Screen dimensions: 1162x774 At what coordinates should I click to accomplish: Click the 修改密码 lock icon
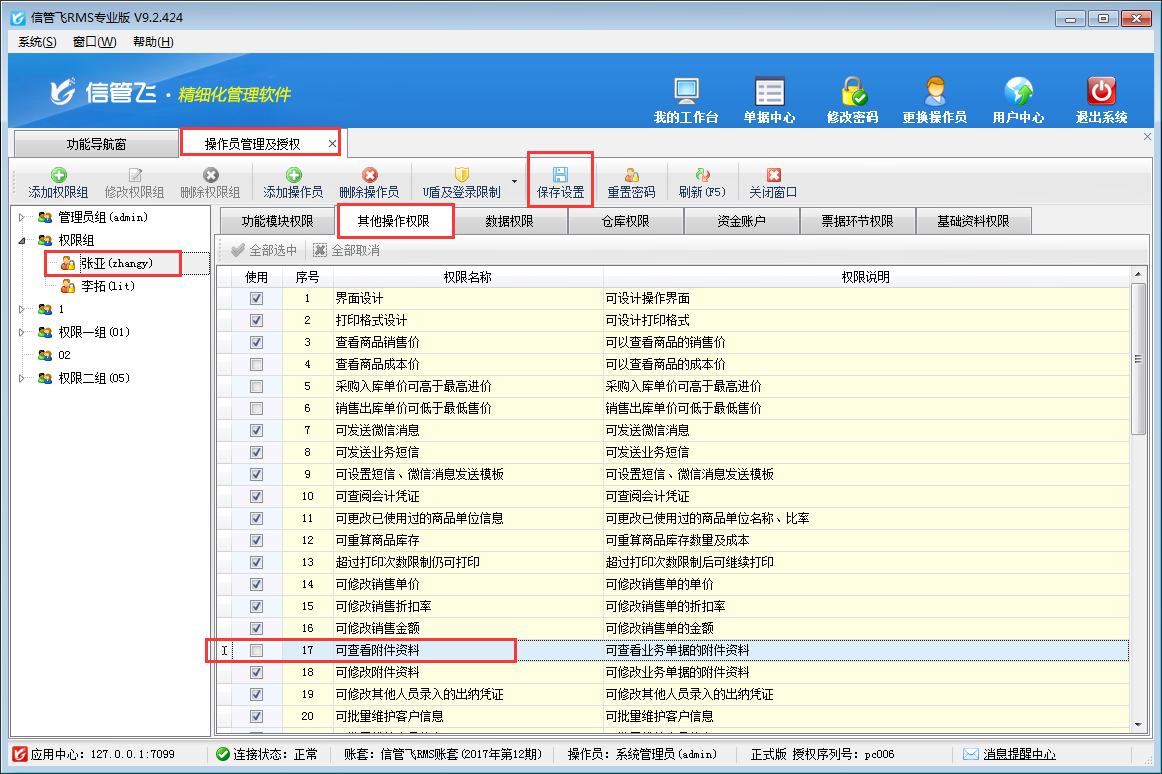[x=852, y=92]
